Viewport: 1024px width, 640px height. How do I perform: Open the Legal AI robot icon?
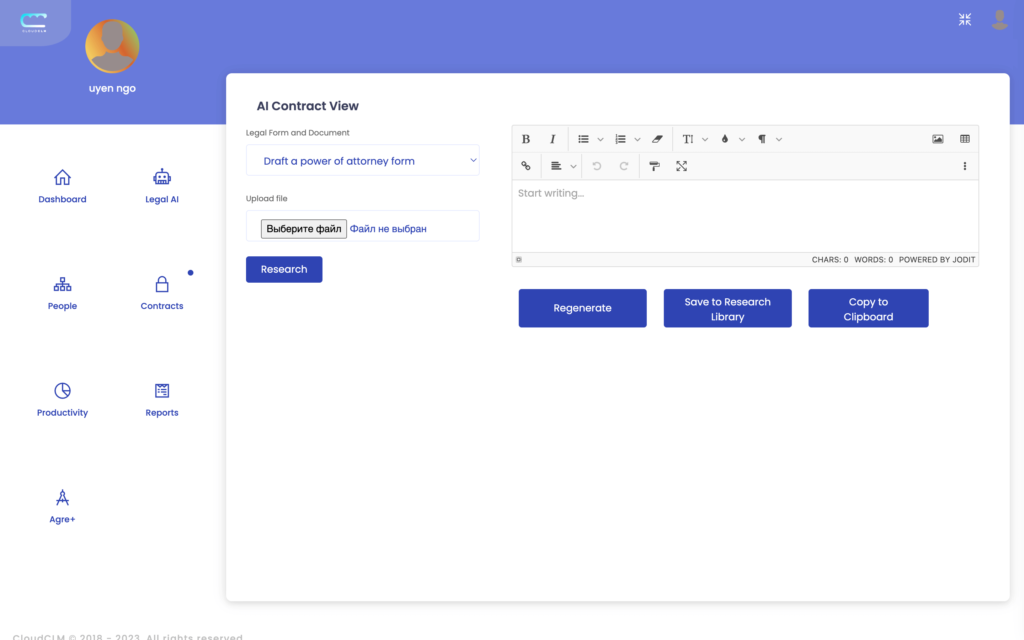click(x=162, y=178)
